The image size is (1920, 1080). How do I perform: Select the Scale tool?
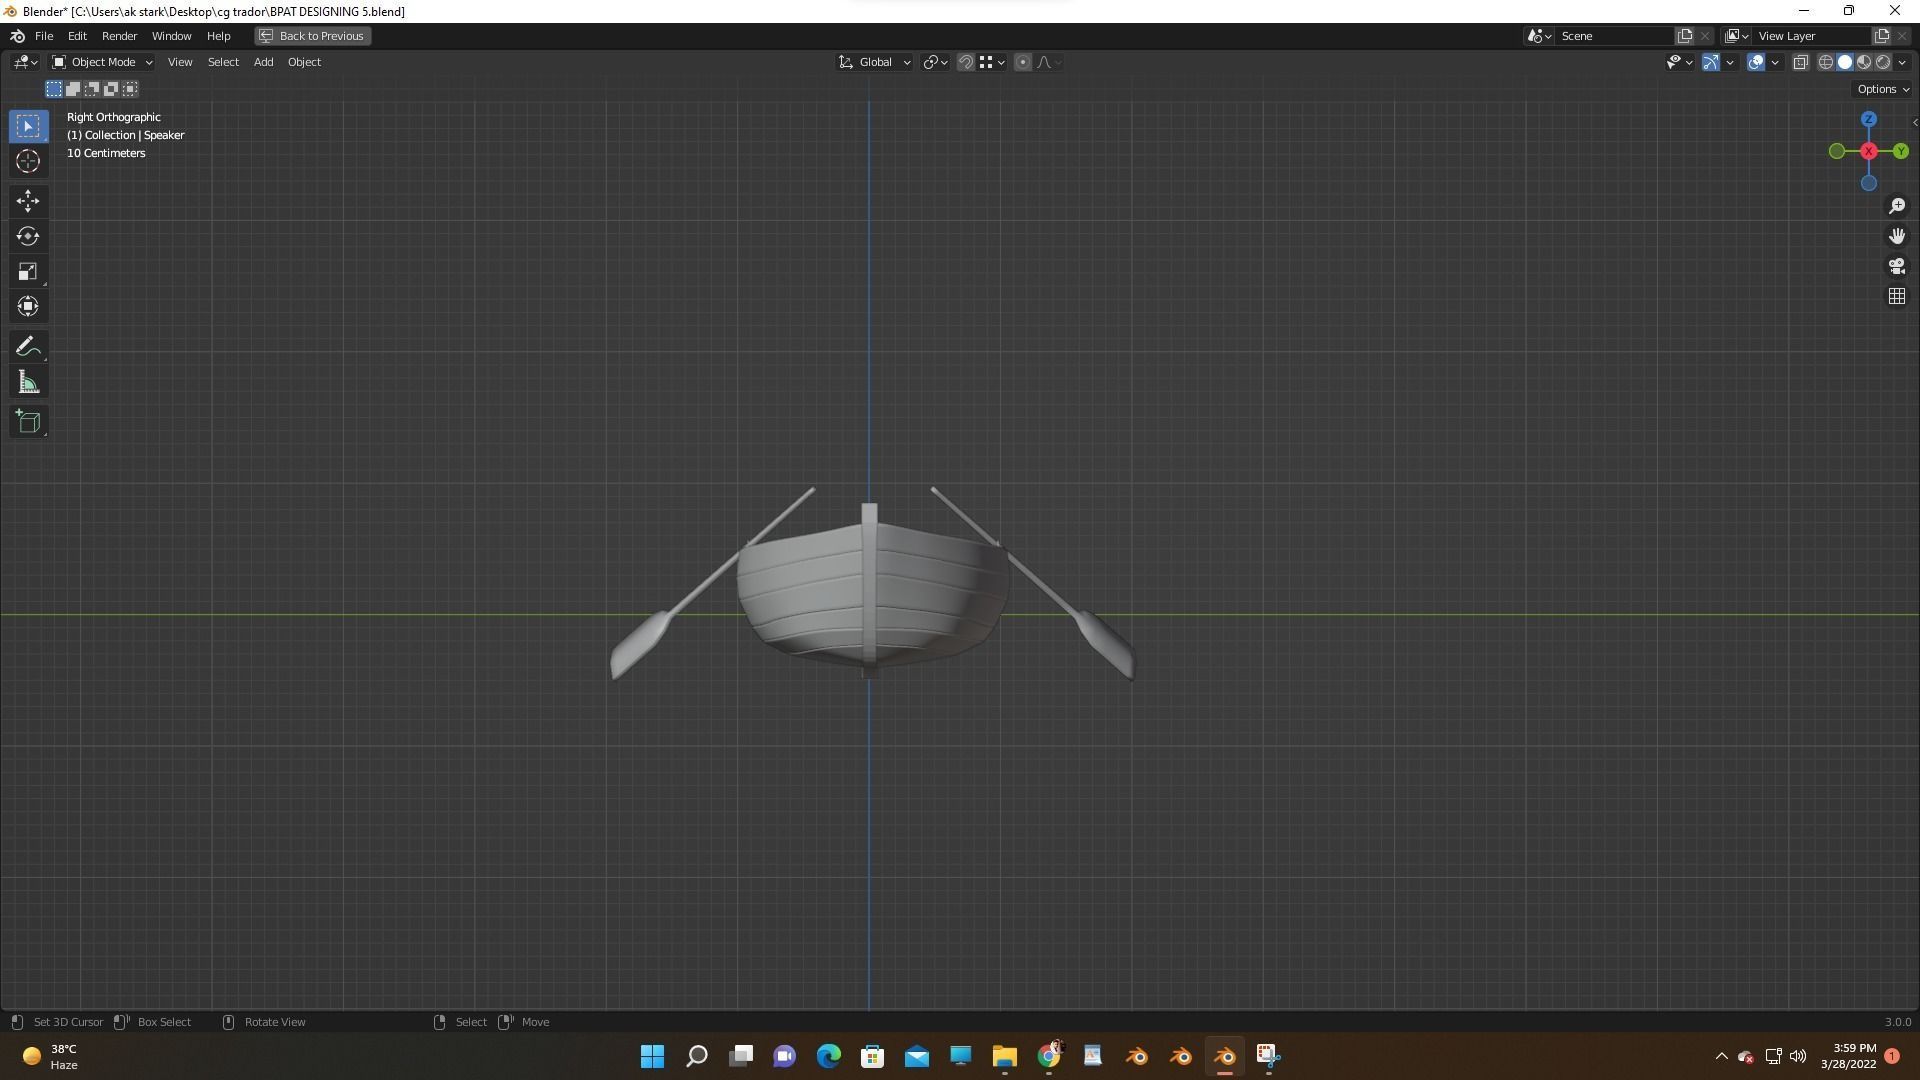(x=28, y=272)
